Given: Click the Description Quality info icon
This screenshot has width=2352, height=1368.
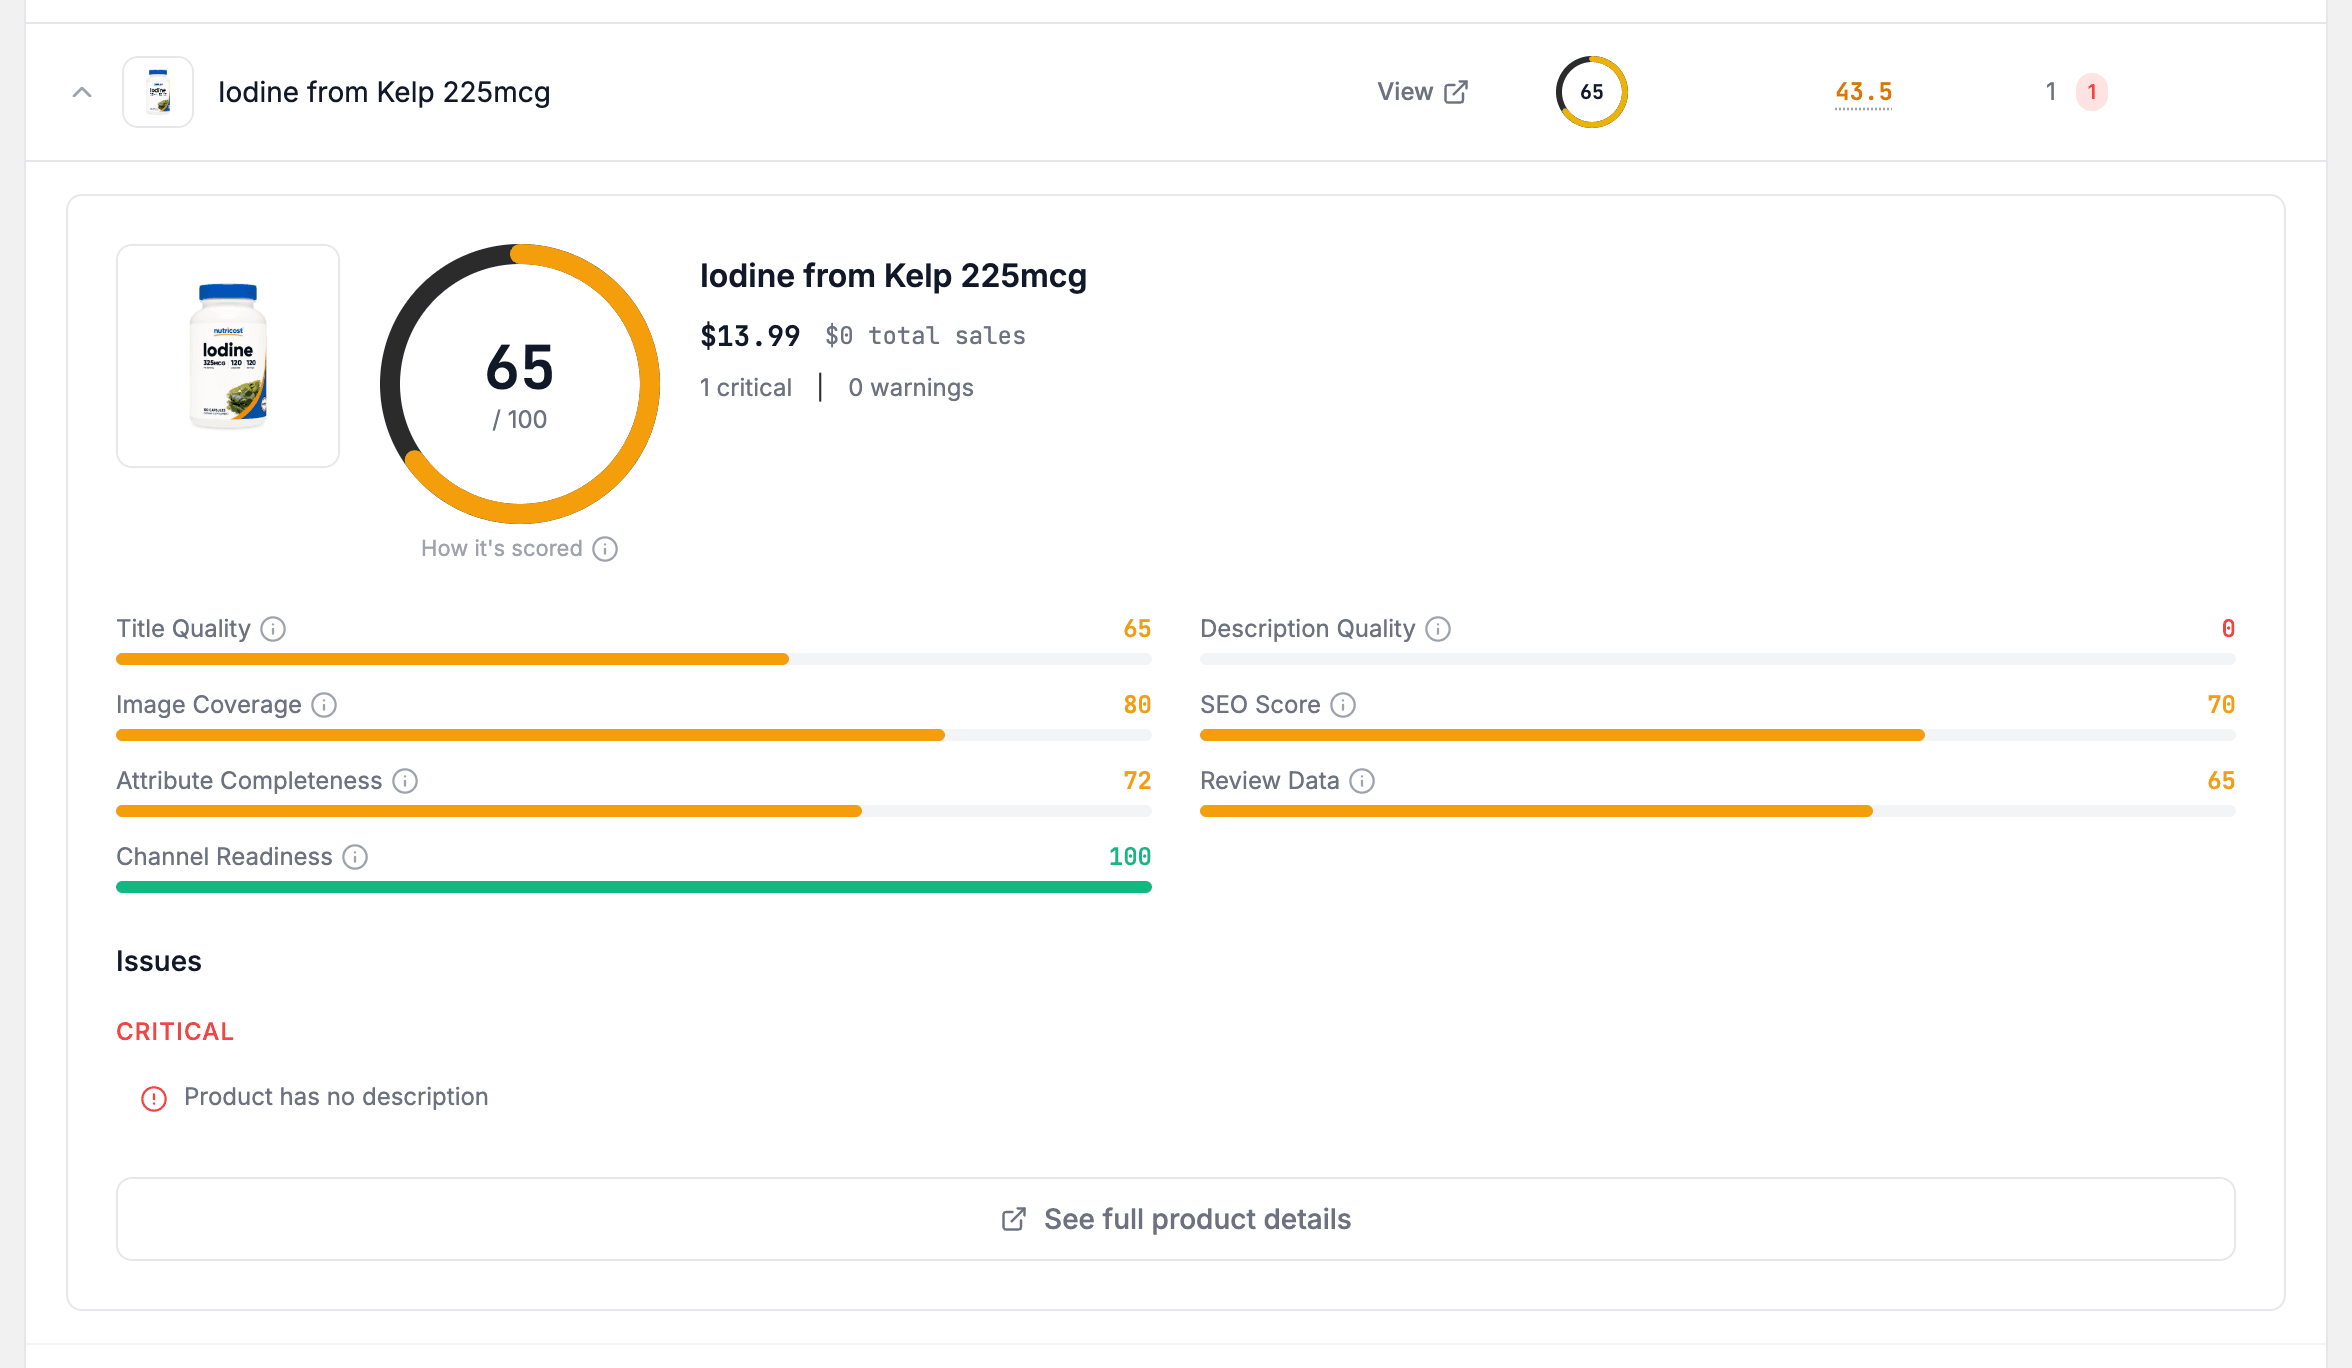Looking at the screenshot, I should 1438,629.
